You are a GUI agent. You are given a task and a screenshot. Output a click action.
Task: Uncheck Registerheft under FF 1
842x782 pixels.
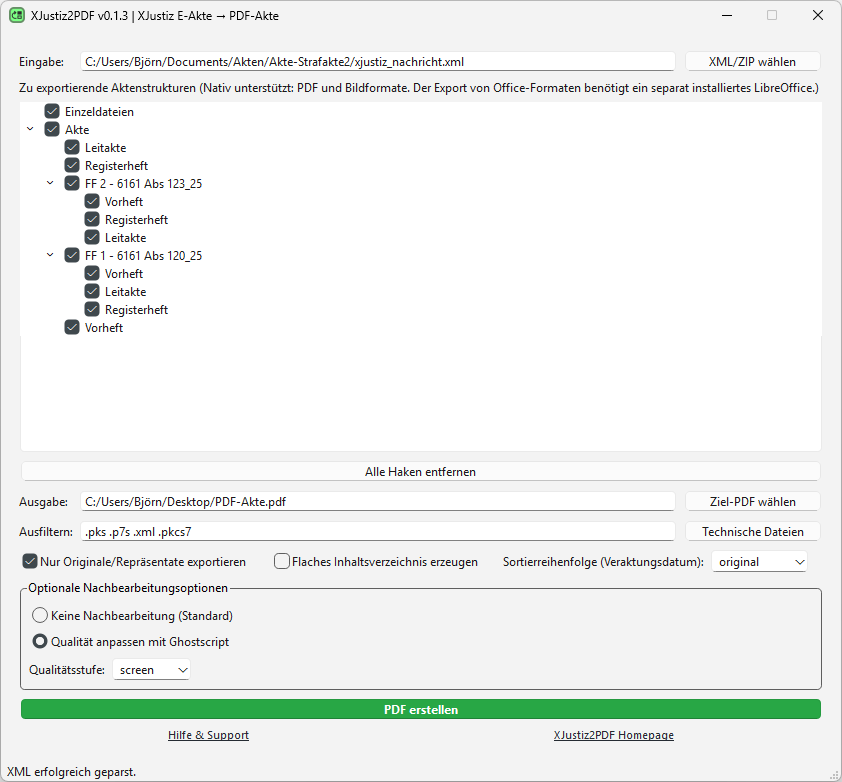click(x=91, y=309)
